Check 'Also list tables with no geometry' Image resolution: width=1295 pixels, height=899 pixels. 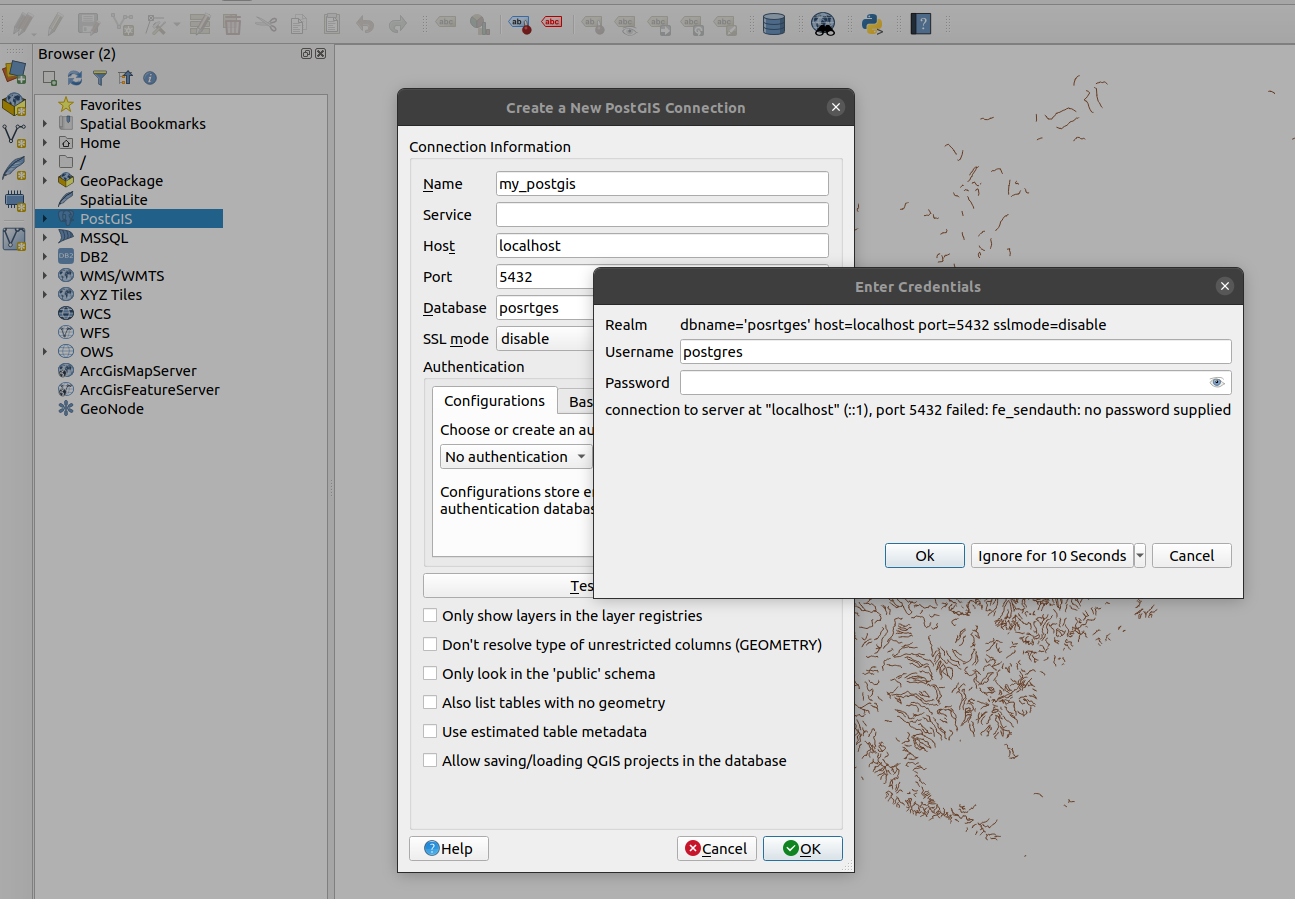(430, 703)
